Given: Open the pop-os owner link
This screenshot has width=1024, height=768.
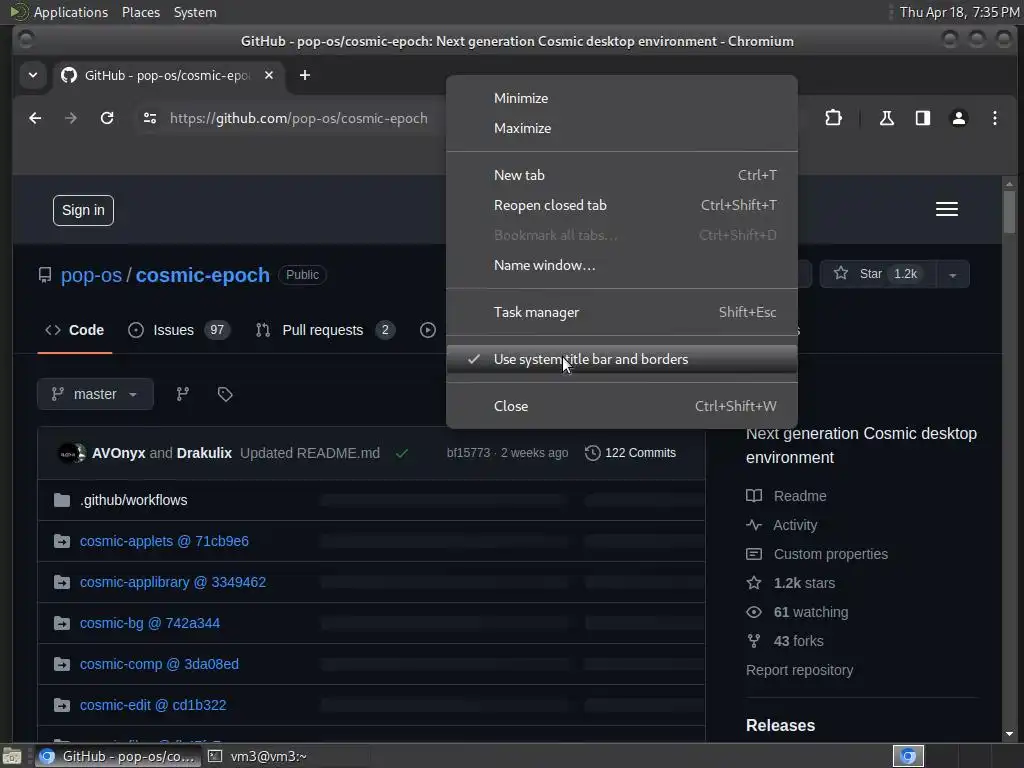Looking at the screenshot, I should [x=91, y=275].
